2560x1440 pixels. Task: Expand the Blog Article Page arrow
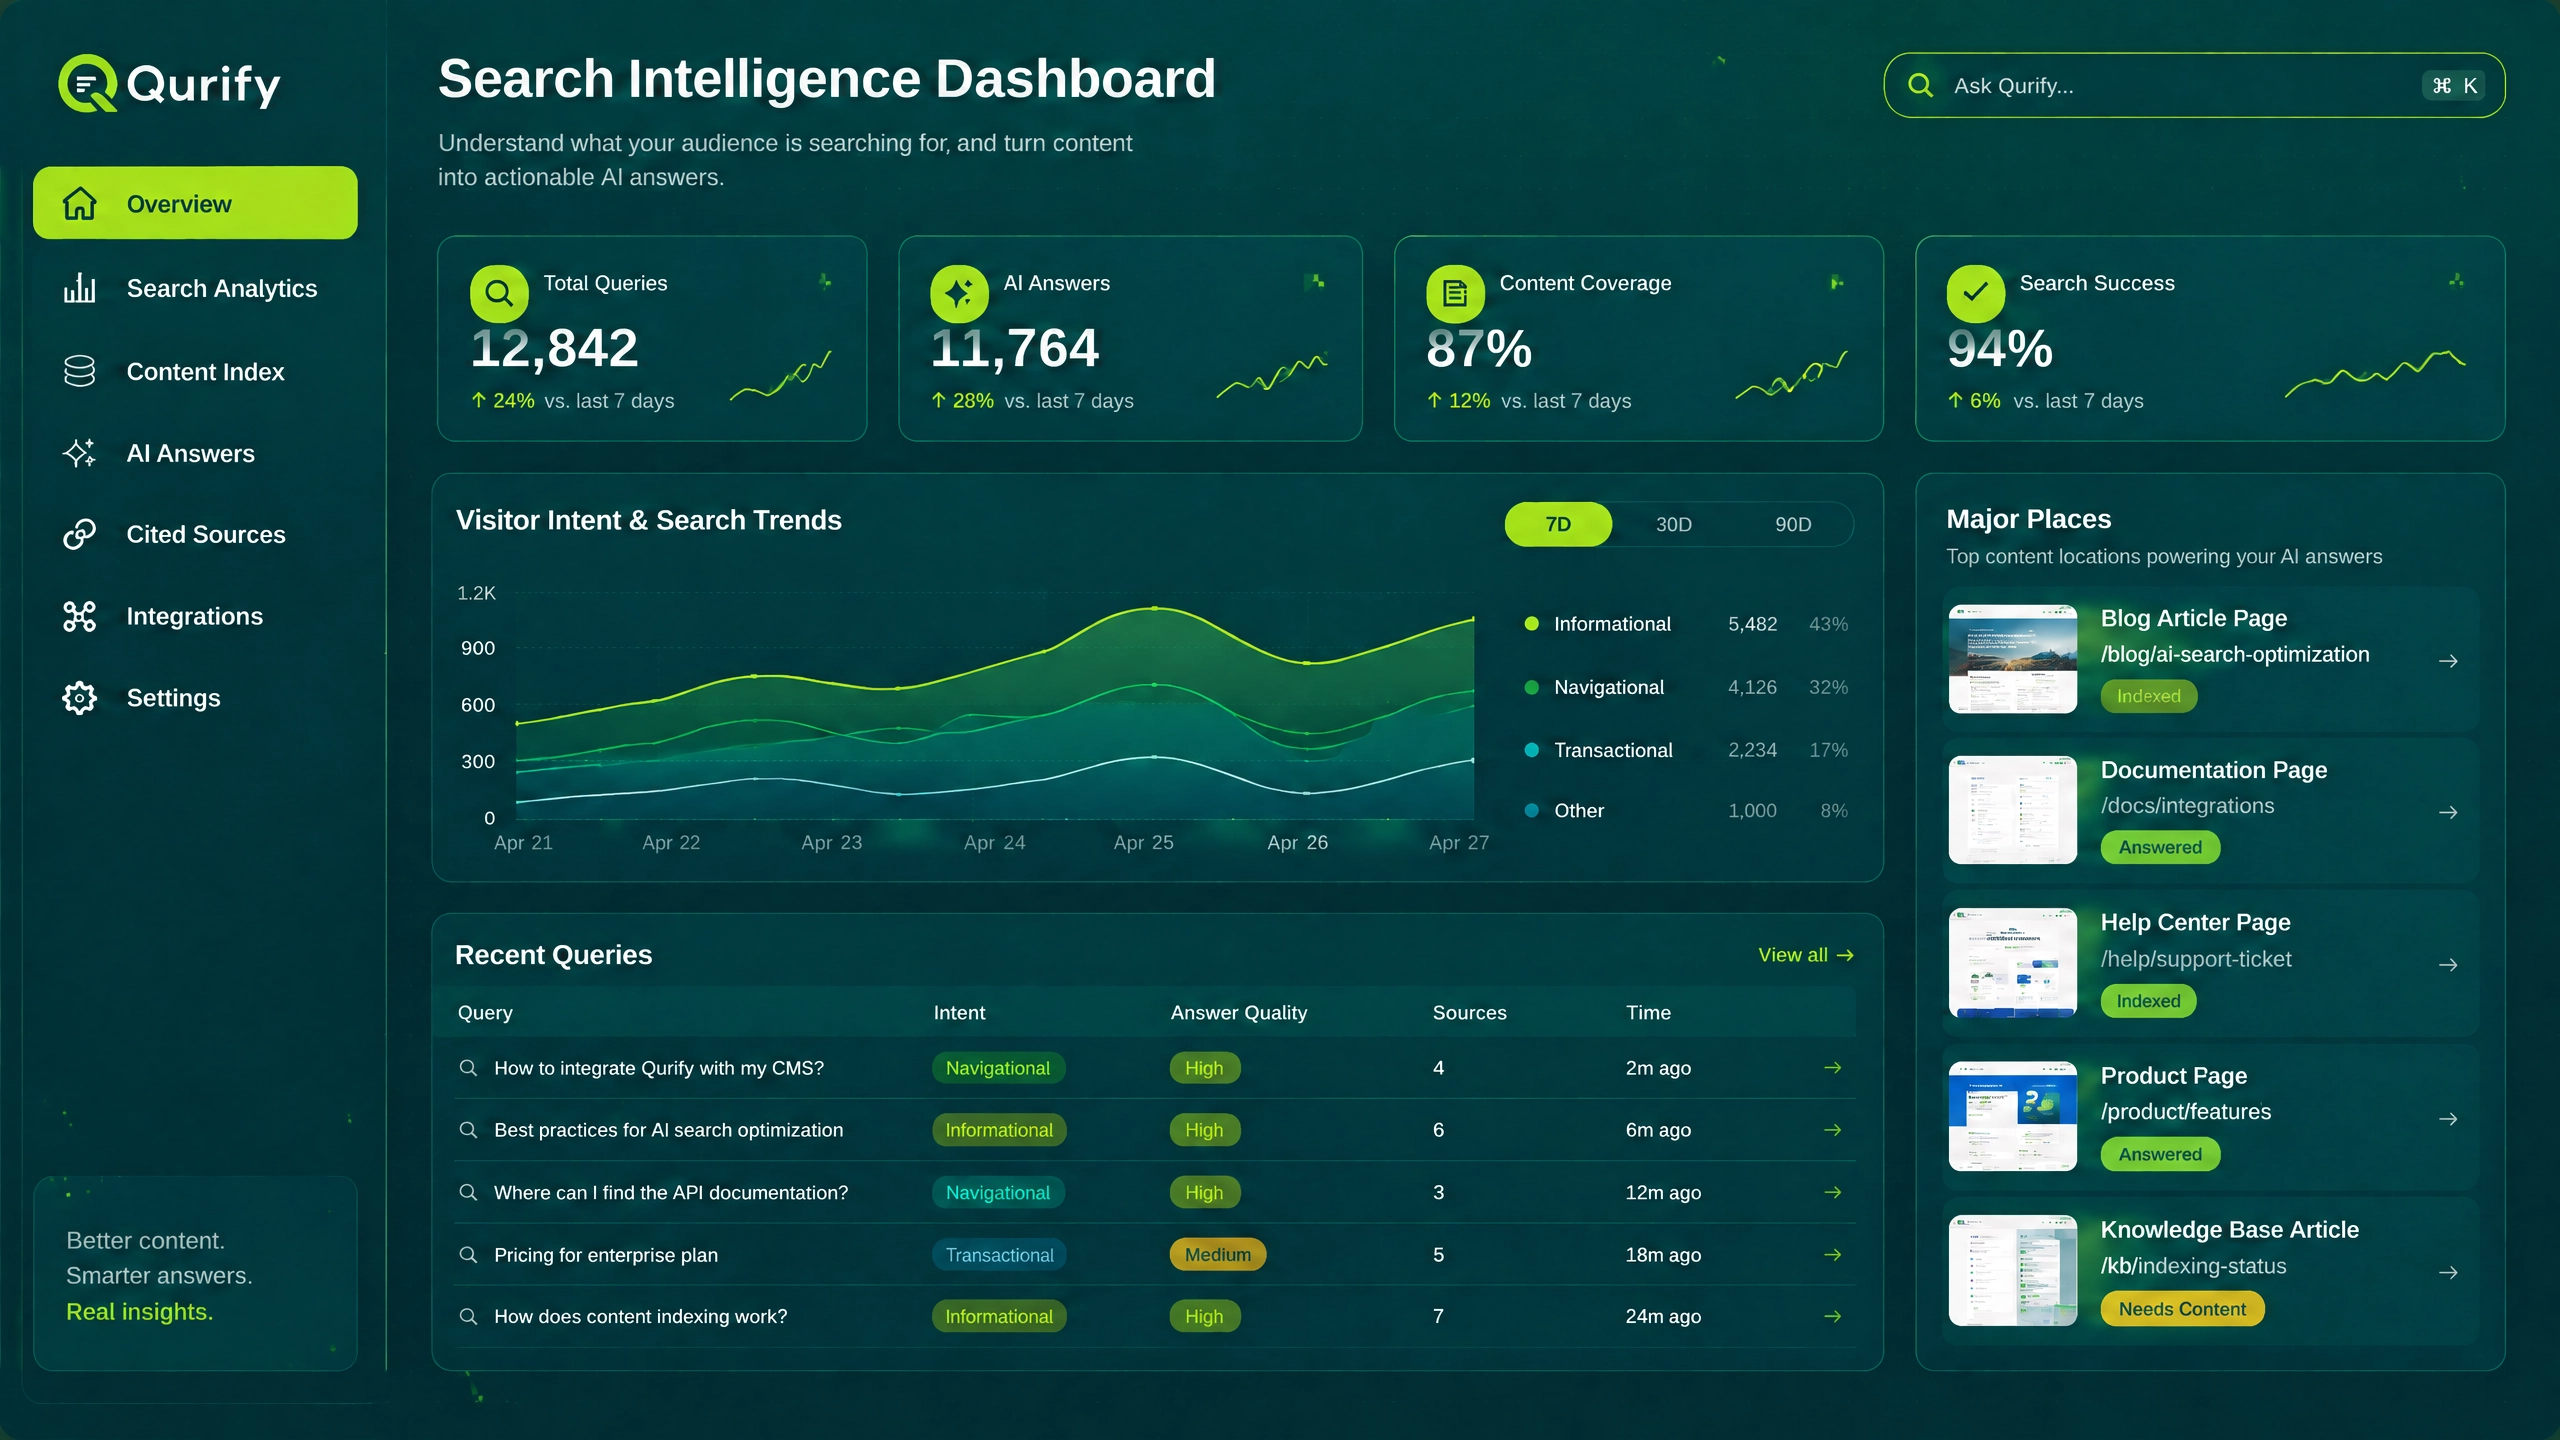pyautogui.click(x=2448, y=661)
